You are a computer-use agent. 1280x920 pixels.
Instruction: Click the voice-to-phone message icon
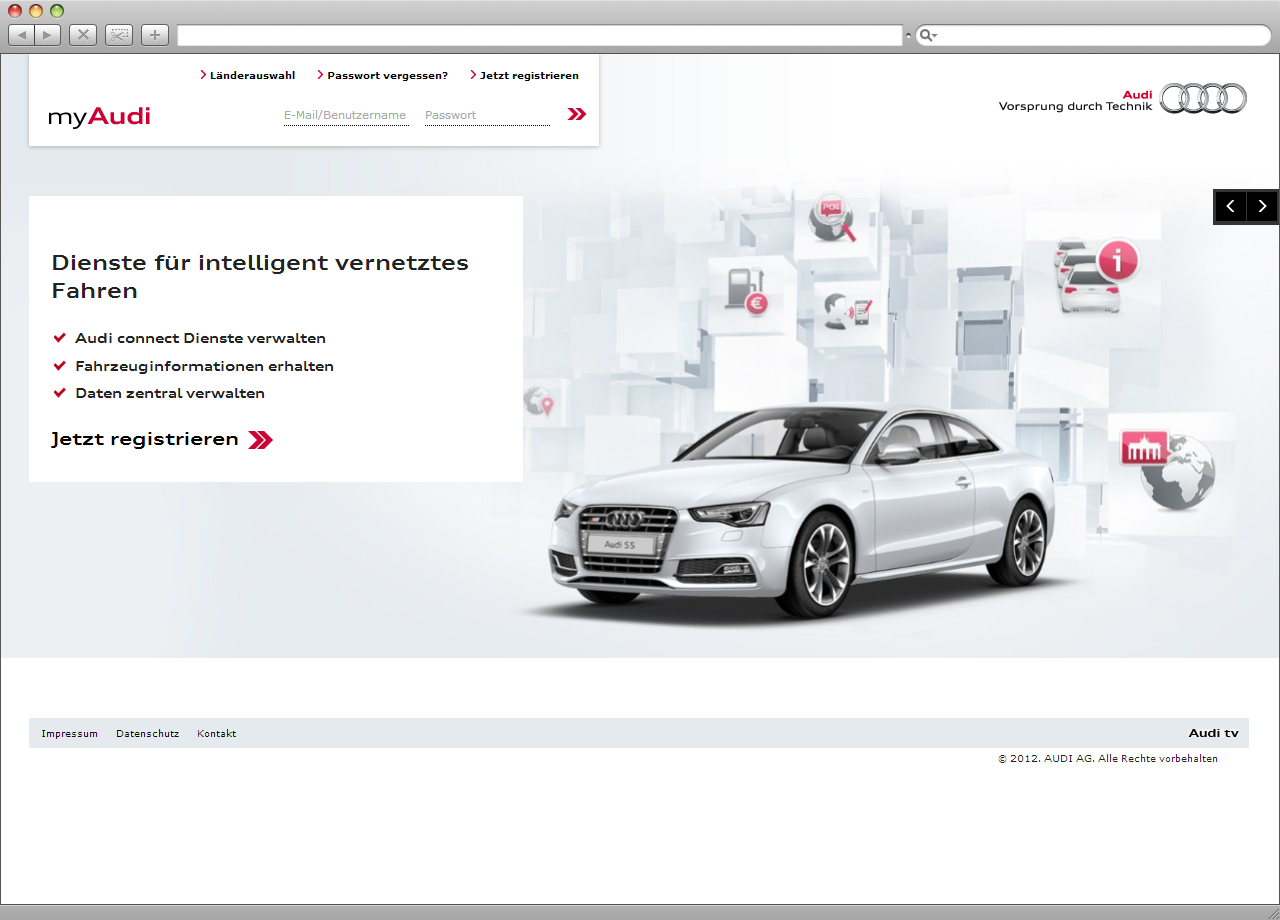(x=849, y=311)
